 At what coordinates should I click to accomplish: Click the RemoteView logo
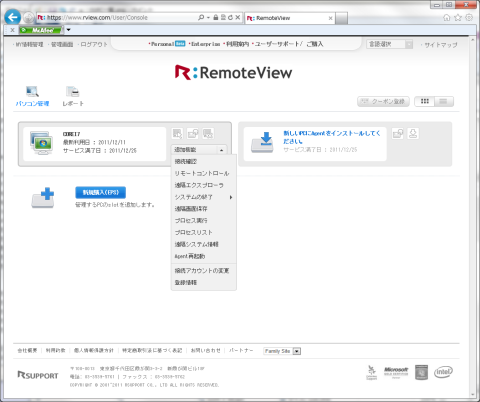pyautogui.click(x=233, y=72)
